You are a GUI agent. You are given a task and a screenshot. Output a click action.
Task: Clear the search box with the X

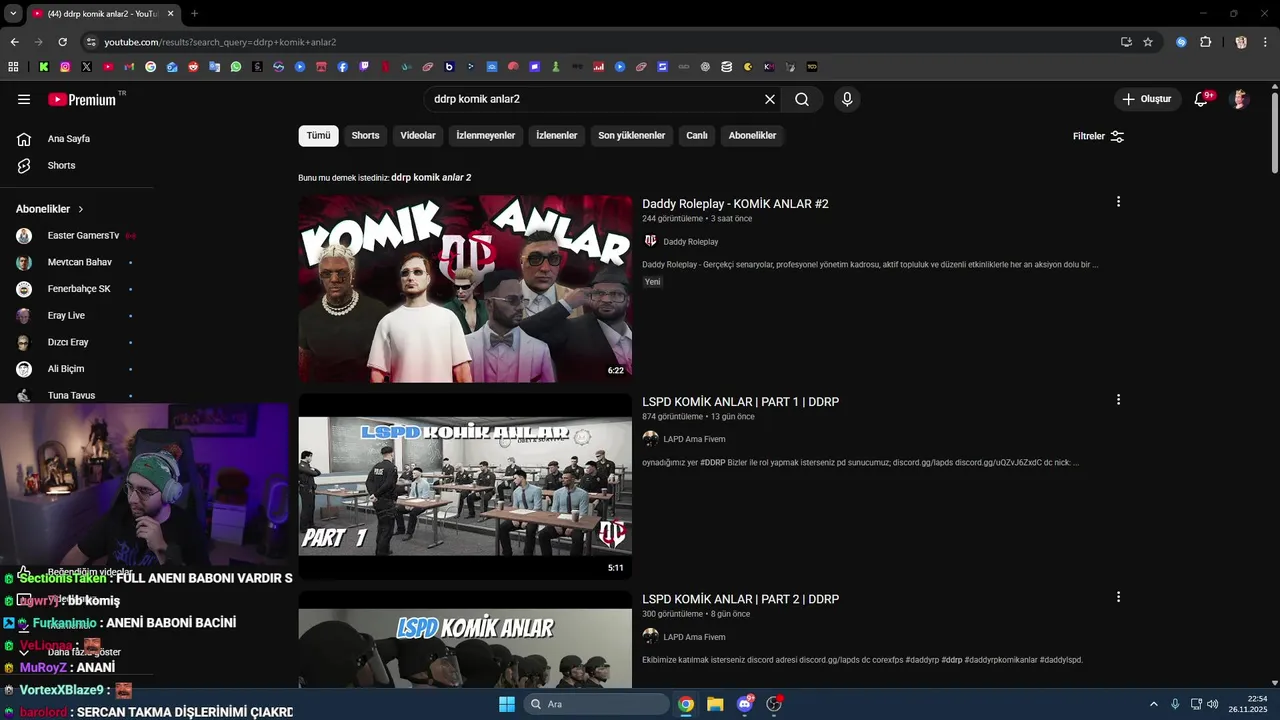[x=770, y=99]
